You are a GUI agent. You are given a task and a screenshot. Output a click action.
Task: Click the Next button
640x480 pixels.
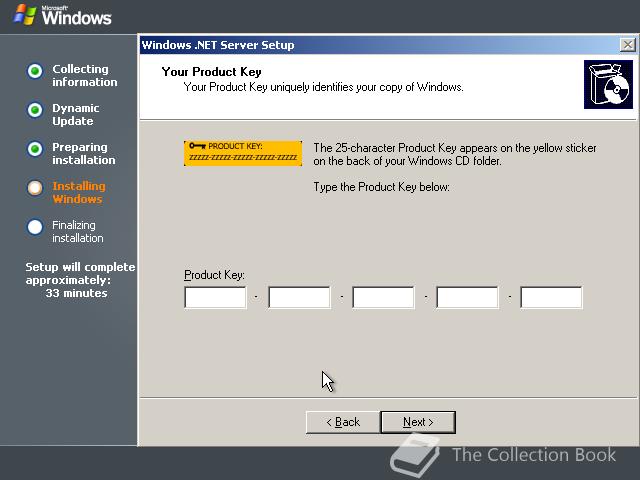pyautogui.click(x=418, y=422)
